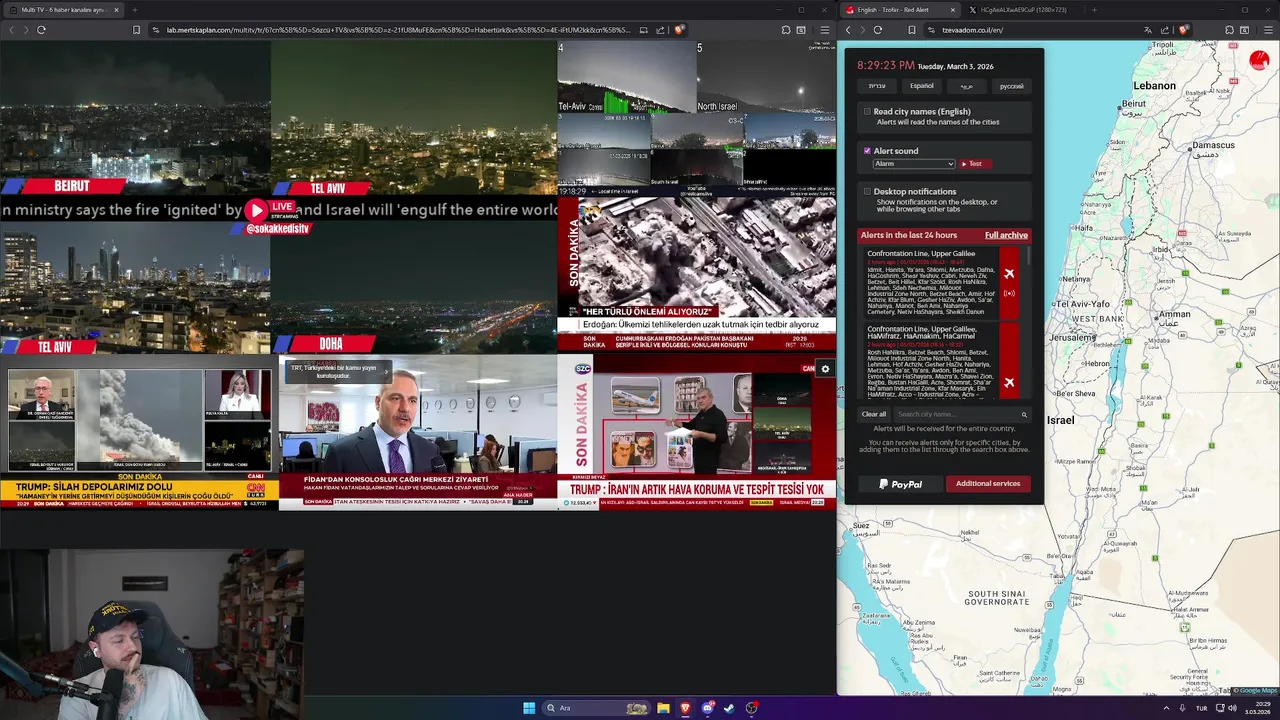1280x720 pixels.
Task: Open the Windows Start menu
Action: [529, 708]
